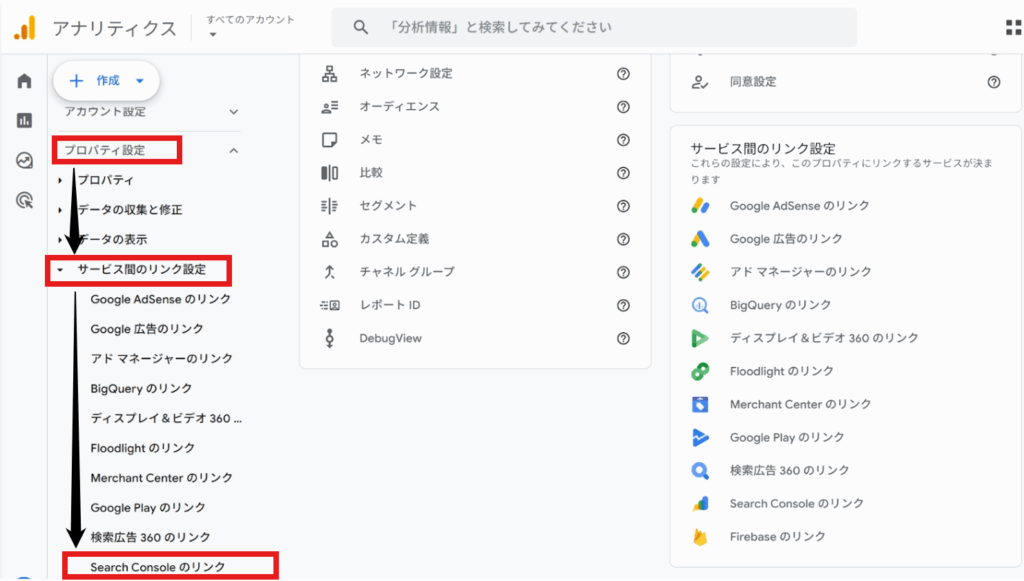1024x581 pixels.
Task: Click the アナリティクス product title
Action: [114, 28]
